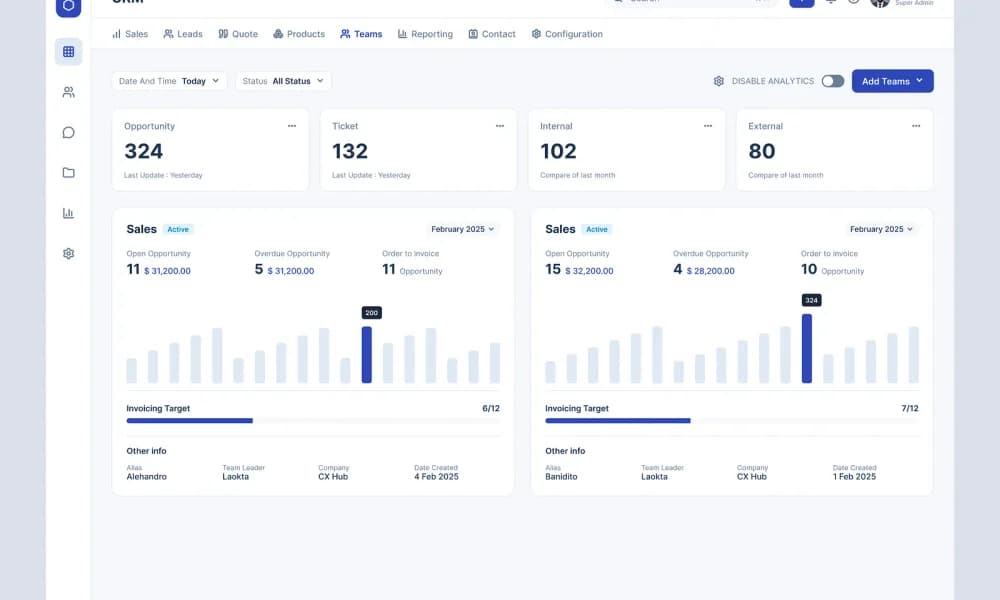Open the Date And Time Today dropdown
The height and width of the screenshot is (600, 1000).
(x=169, y=81)
